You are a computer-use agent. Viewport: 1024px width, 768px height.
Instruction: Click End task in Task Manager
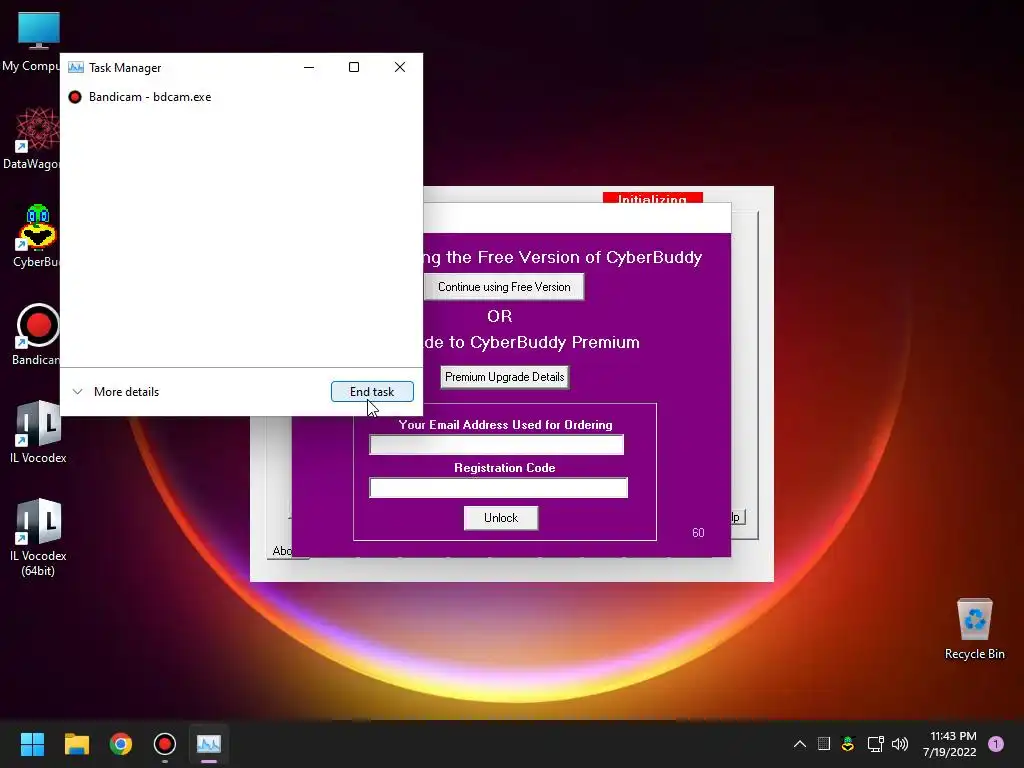(x=372, y=391)
